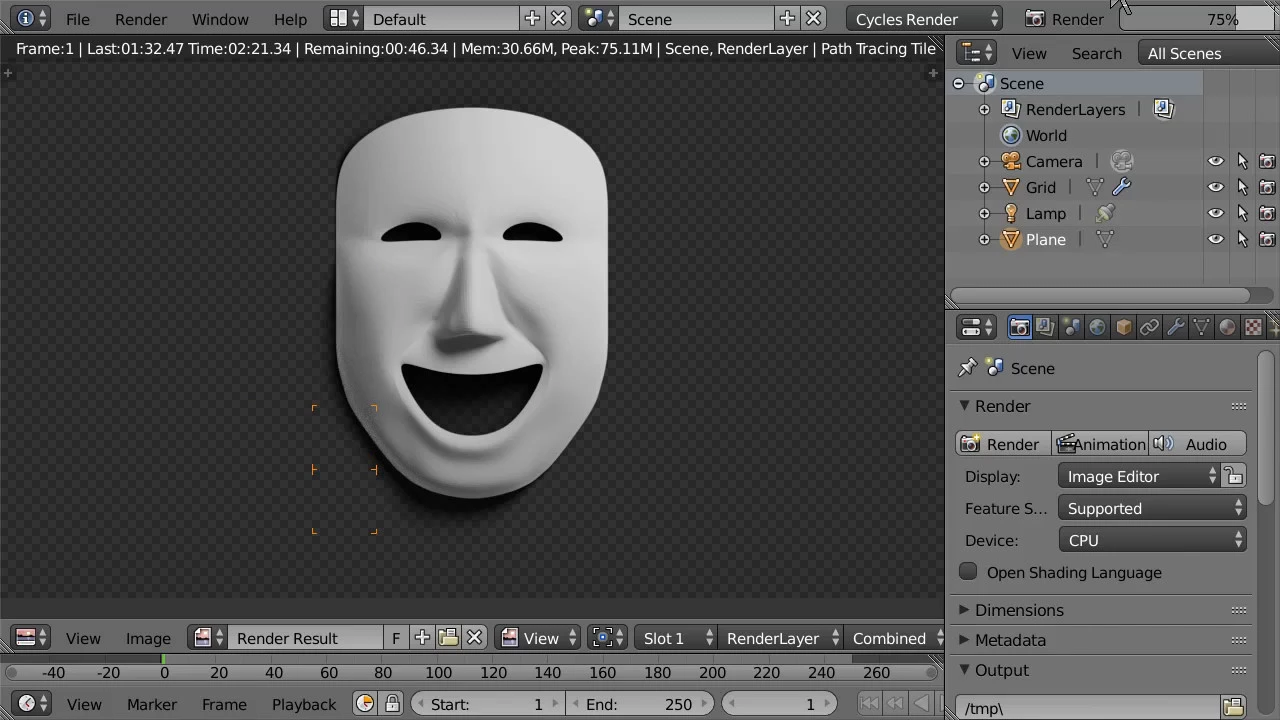Open the Render menu in top bar

[x=141, y=19]
